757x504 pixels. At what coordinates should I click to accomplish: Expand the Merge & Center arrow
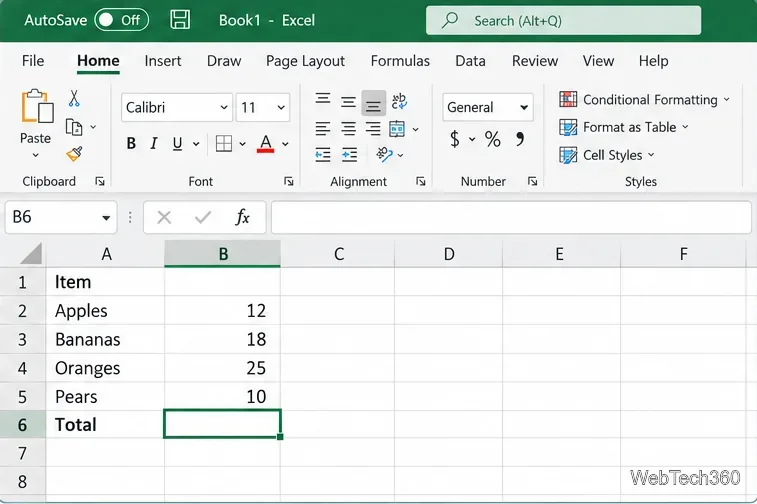[415, 129]
